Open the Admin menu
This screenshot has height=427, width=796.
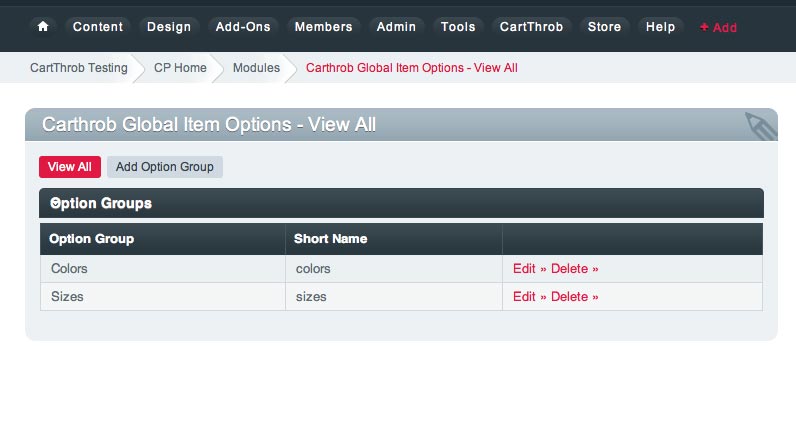click(x=396, y=26)
